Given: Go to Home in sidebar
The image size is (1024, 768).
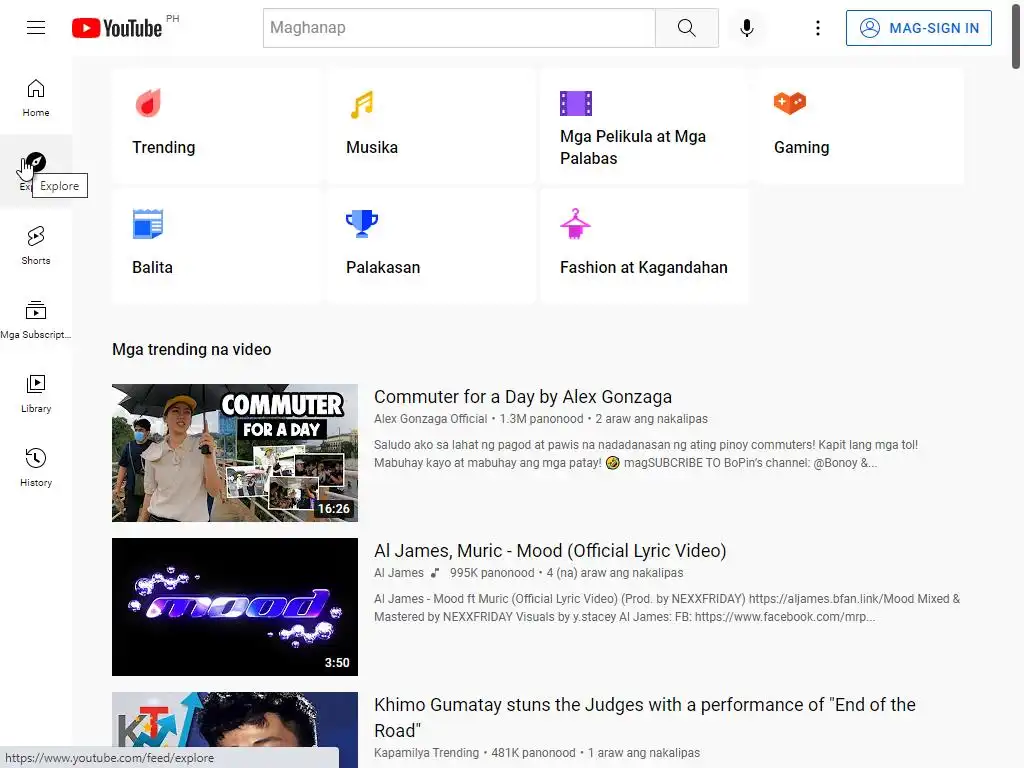Looking at the screenshot, I should pyautogui.click(x=36, y=98).
